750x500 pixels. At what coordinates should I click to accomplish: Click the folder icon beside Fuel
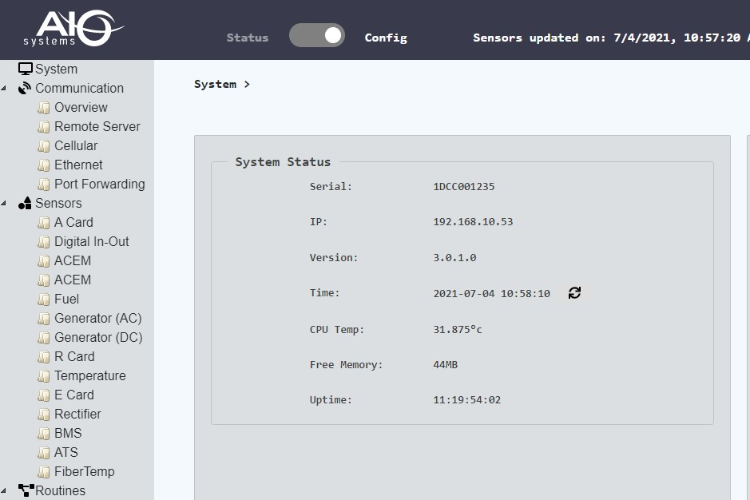point(44,300)
